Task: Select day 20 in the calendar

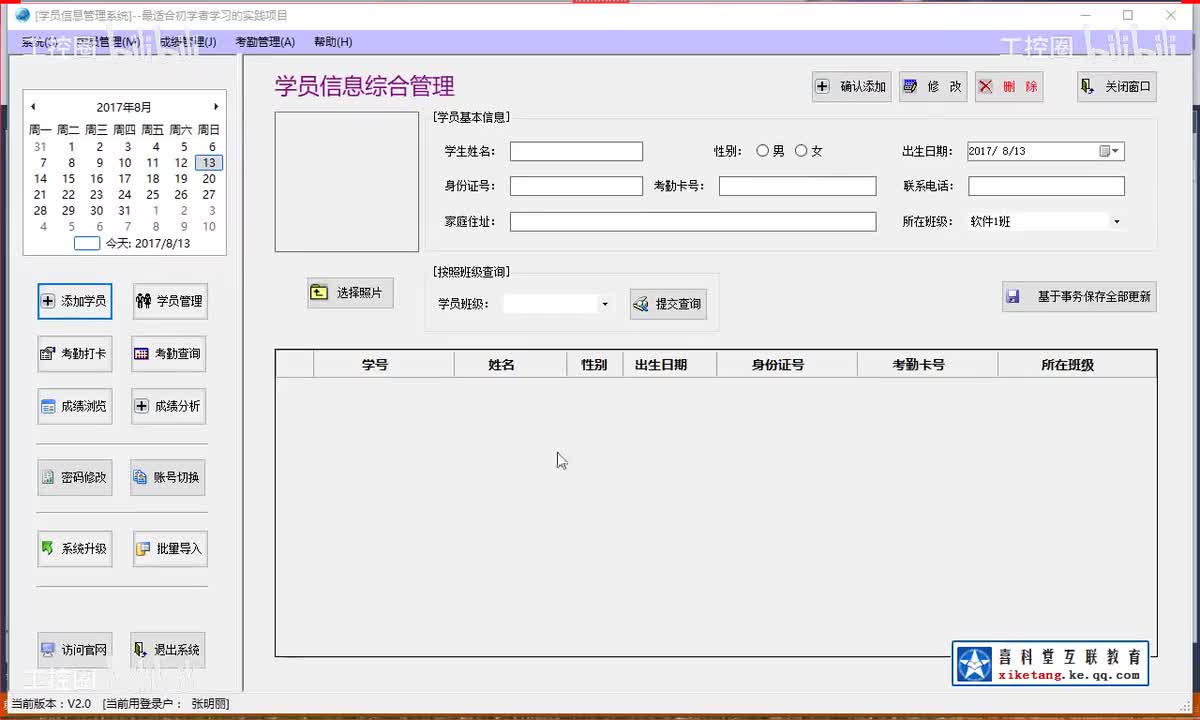Action: (x=208, y=179)
